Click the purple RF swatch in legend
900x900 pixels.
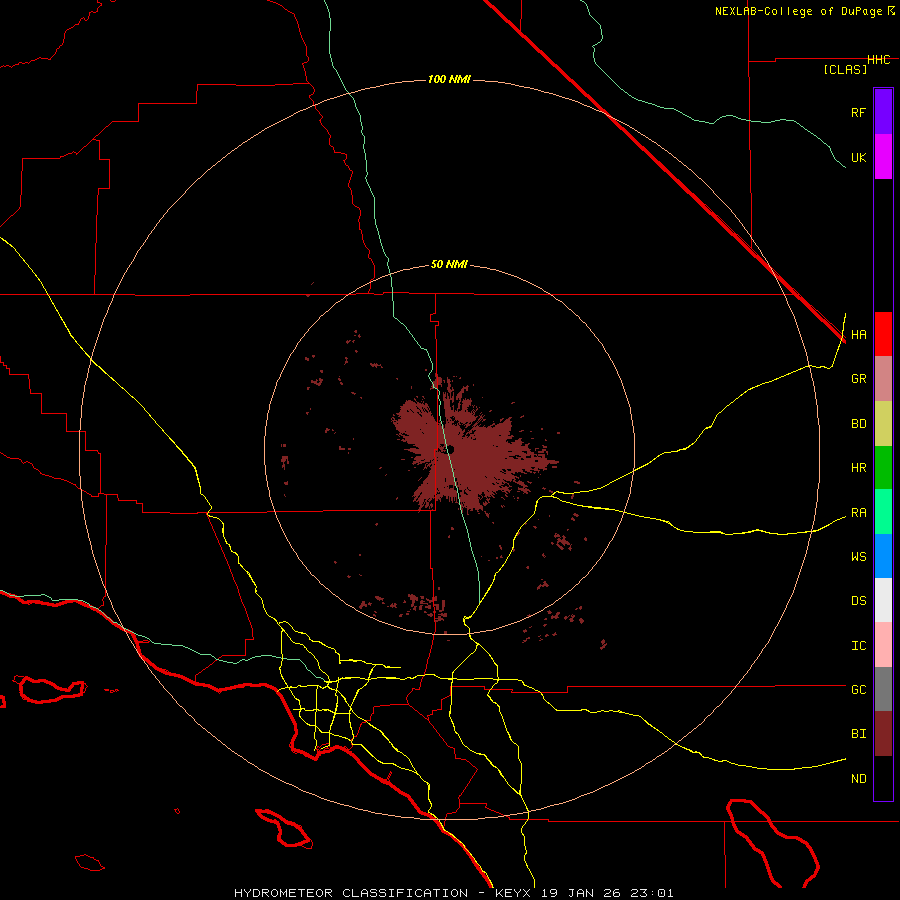click(x=883, y=112)
